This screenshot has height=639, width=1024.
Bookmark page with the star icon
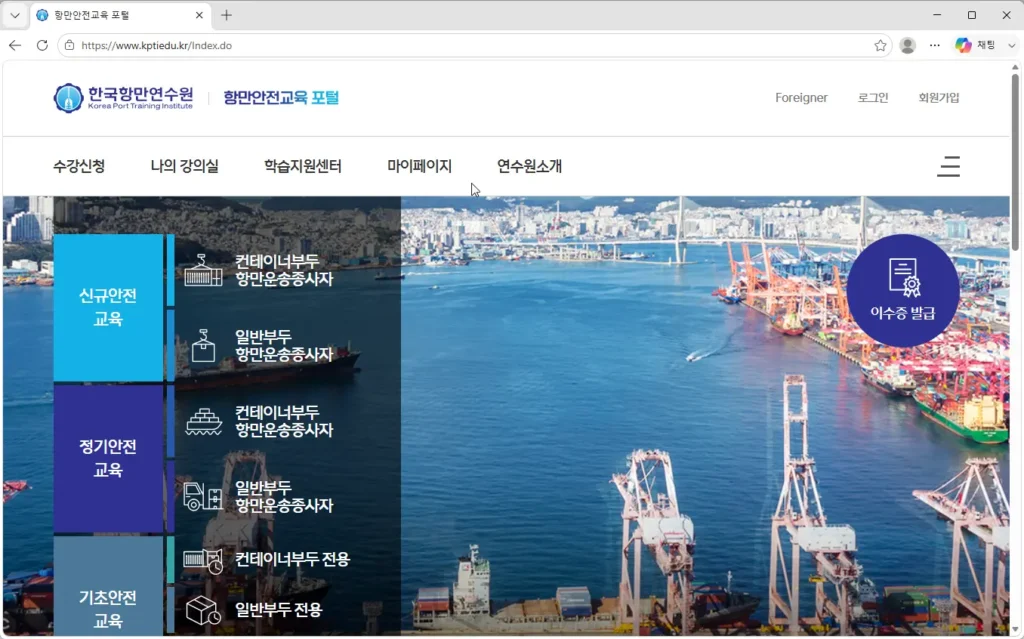click(x=880, y=45)
